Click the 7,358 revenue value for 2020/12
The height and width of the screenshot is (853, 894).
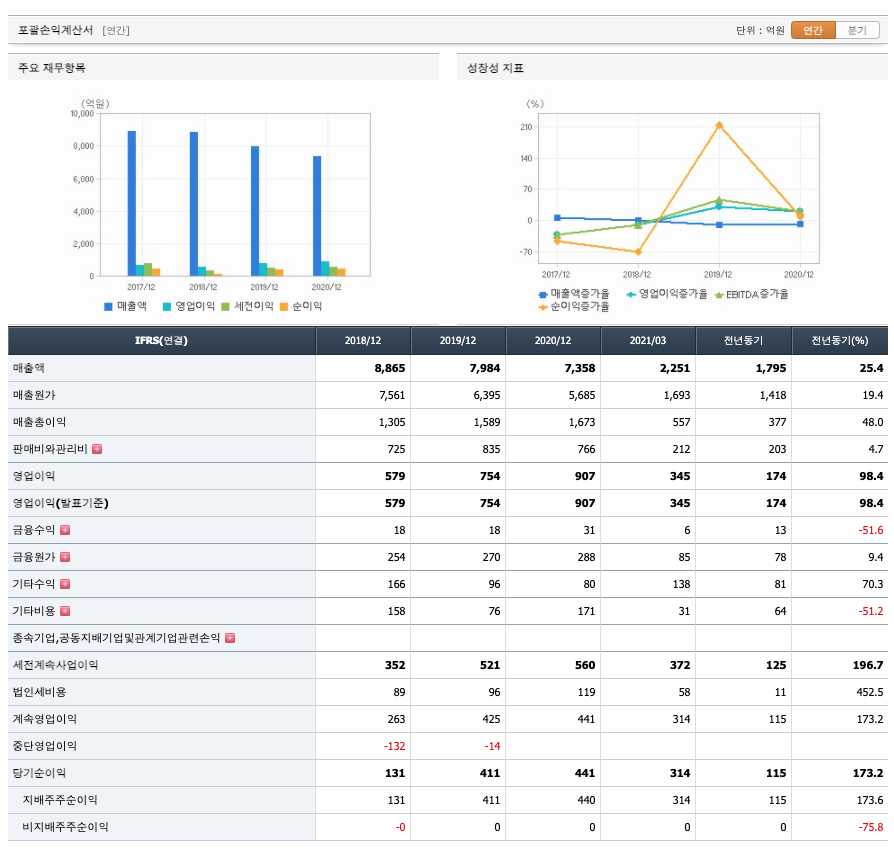(580, 368)
